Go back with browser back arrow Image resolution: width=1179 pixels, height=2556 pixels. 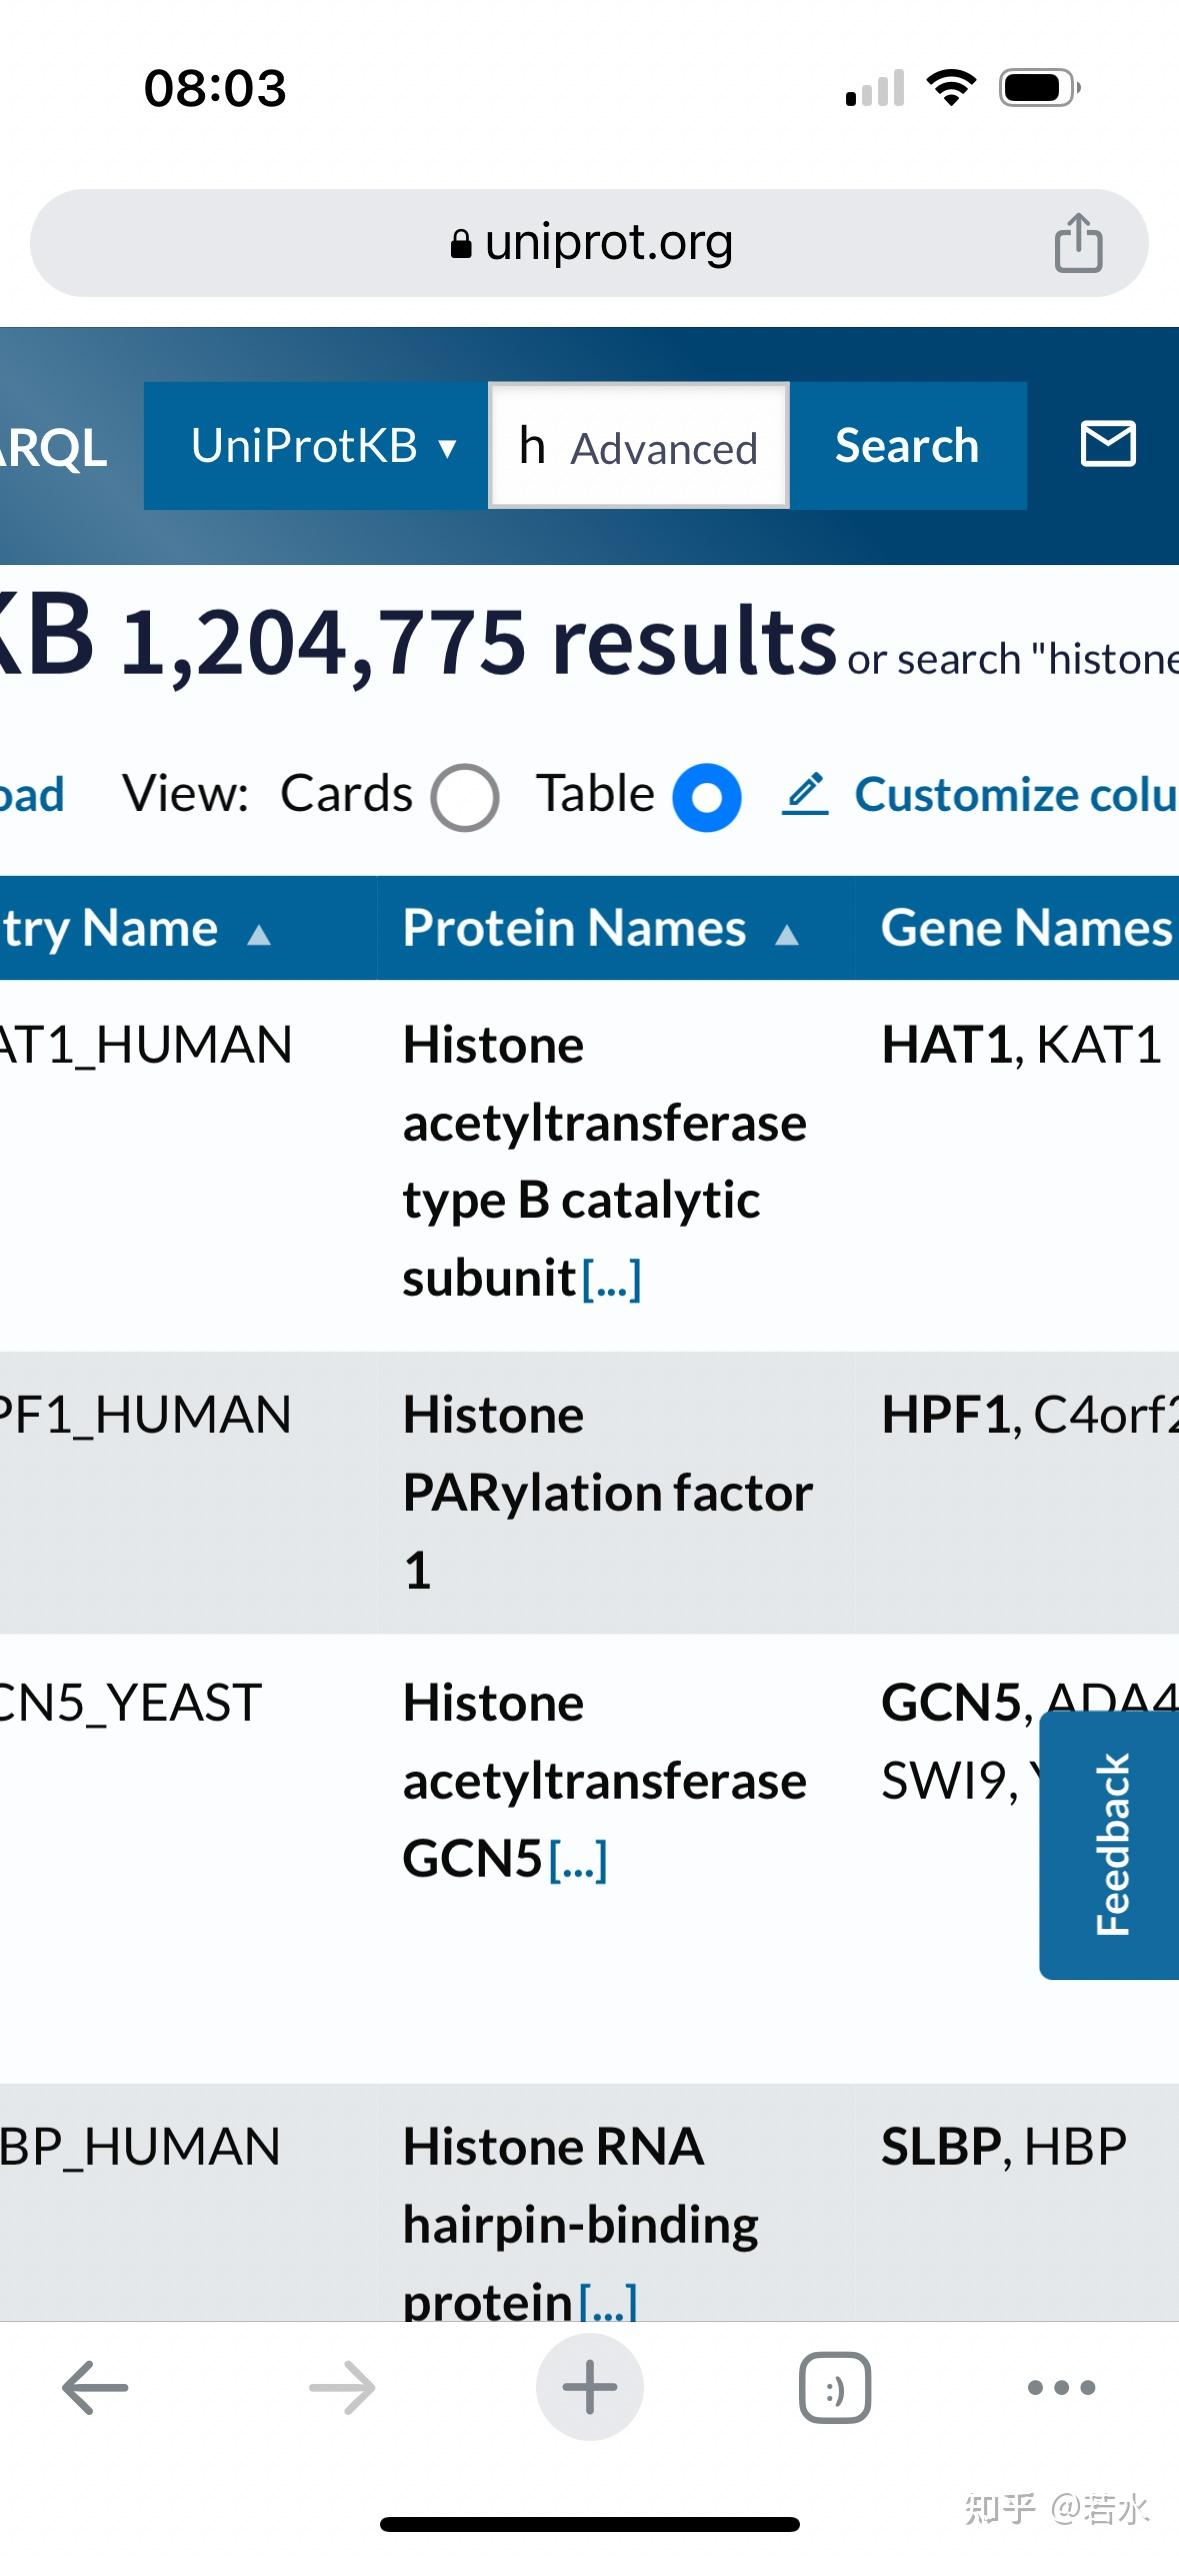click(95, 2388)
